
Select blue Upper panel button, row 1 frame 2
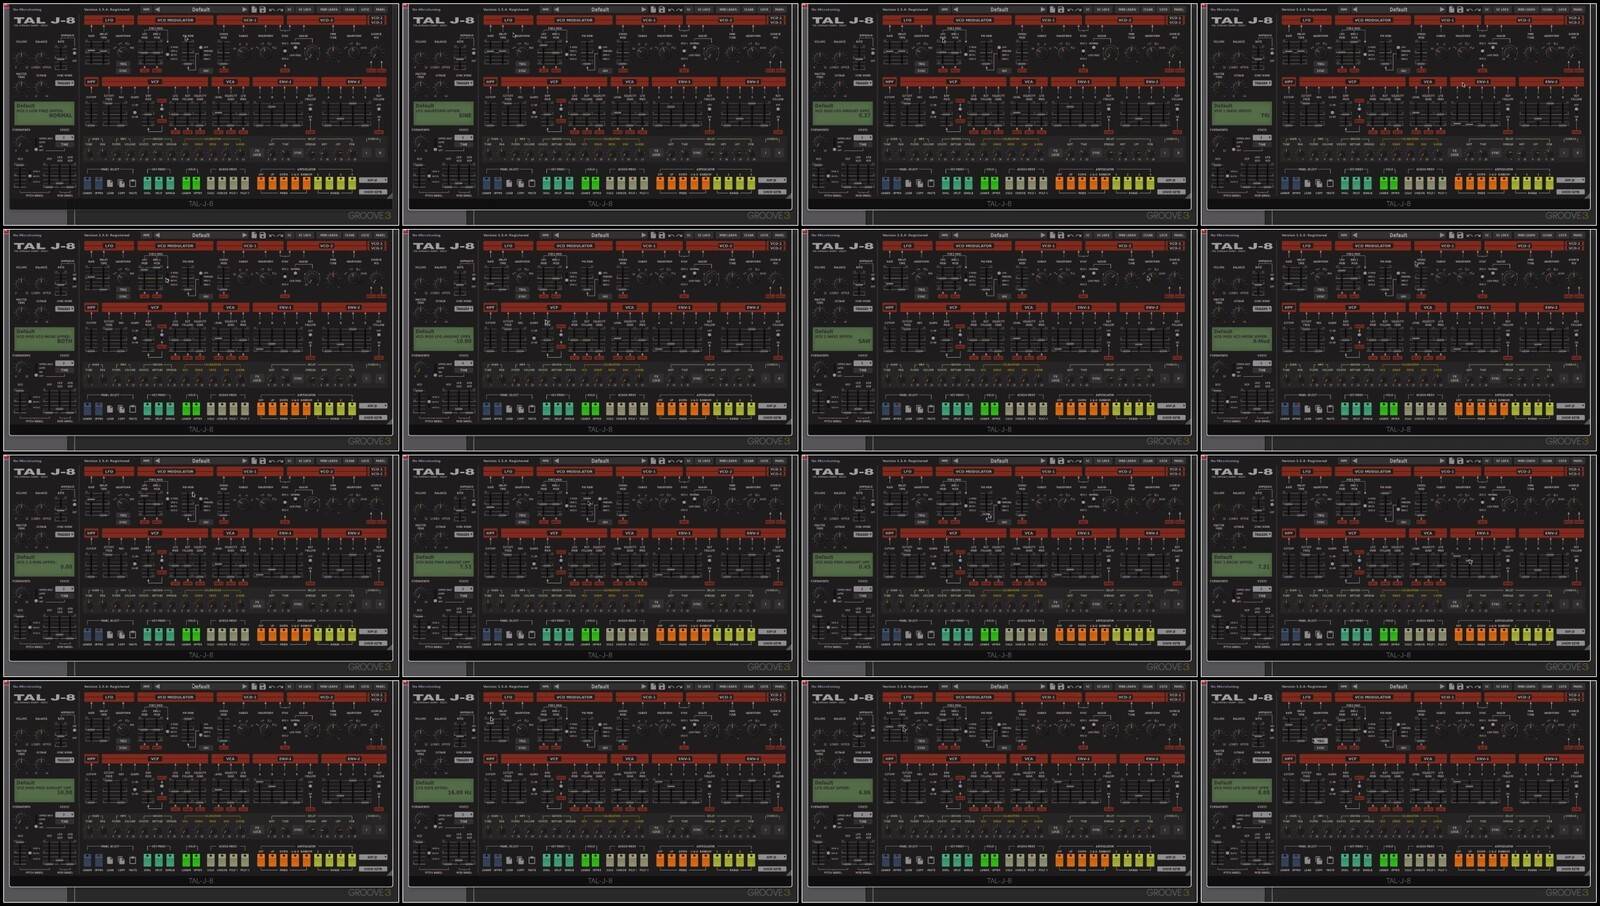(498, 183)
